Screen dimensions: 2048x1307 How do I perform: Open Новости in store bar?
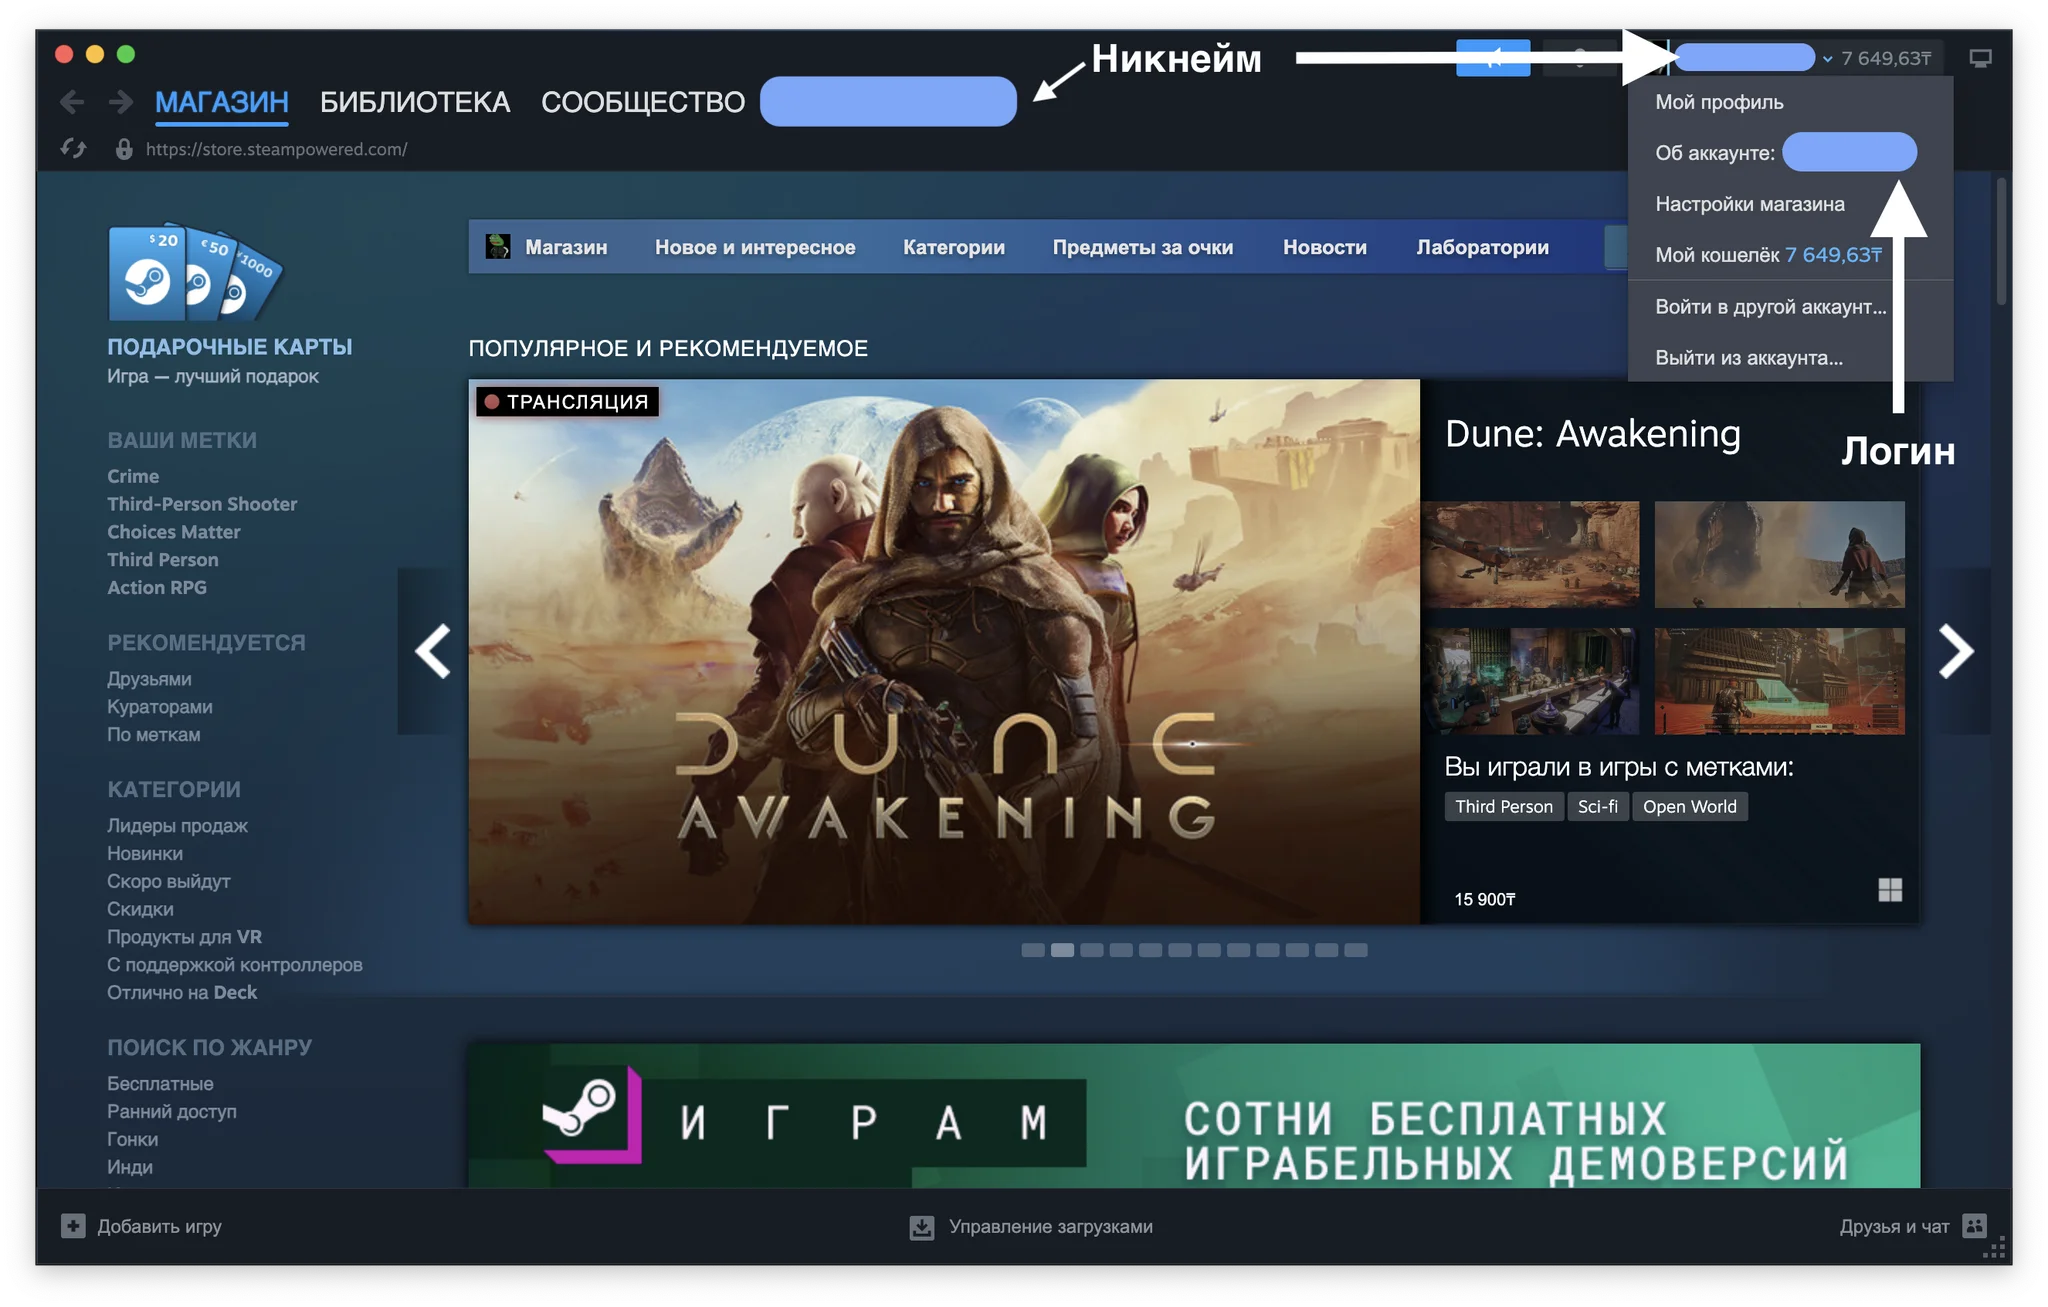(x=1325, y=247)
